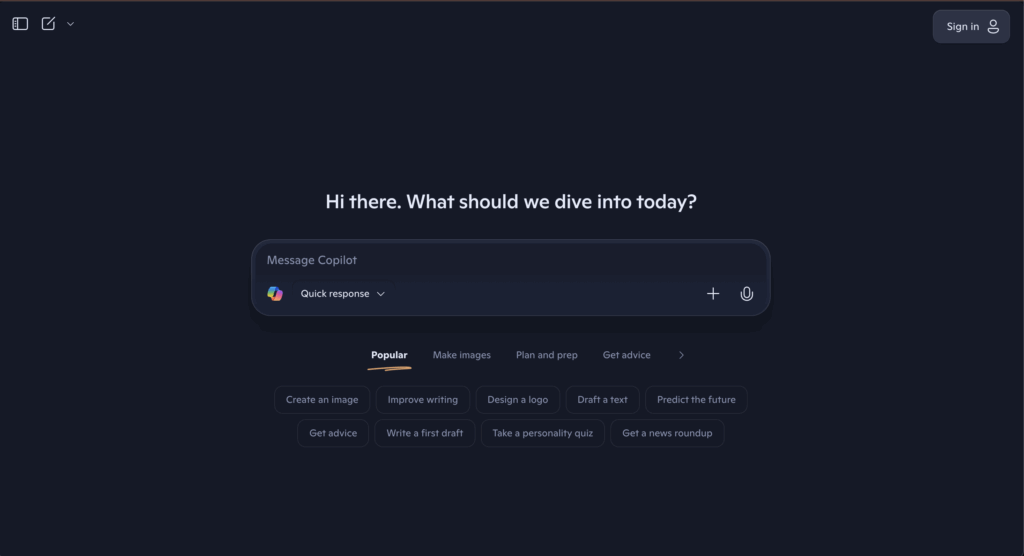Toggle the sidebar panel icon

coord(20,24)
